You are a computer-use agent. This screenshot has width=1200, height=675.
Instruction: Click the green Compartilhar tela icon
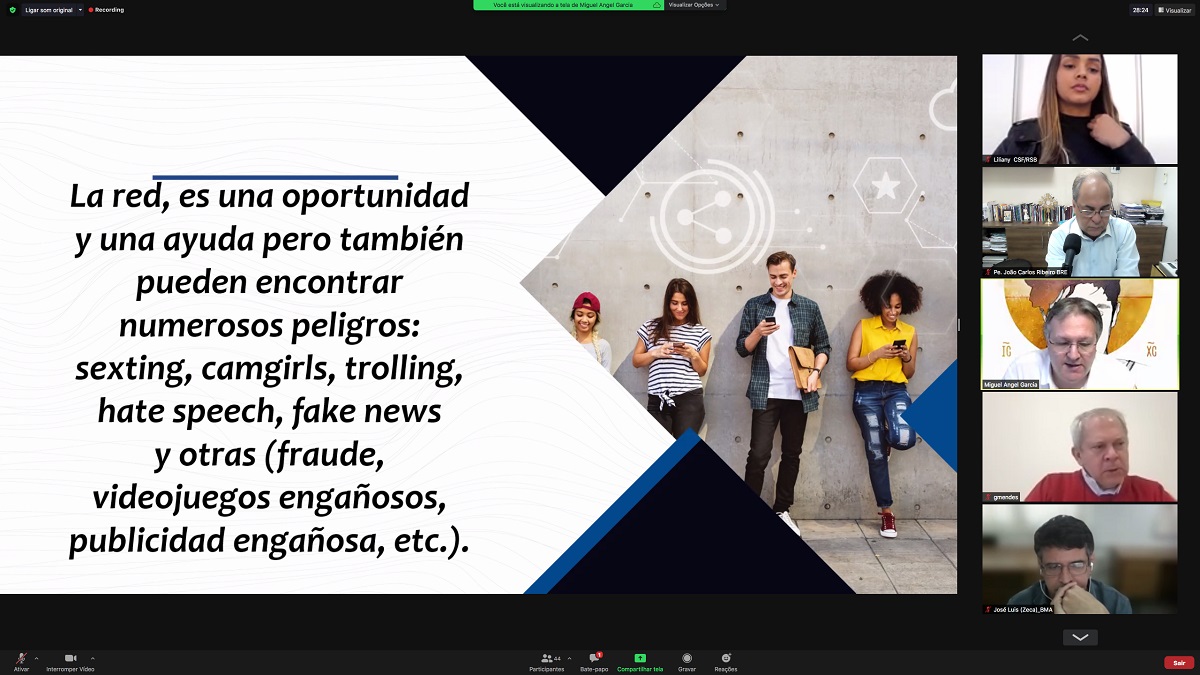(x=640, y=661)
